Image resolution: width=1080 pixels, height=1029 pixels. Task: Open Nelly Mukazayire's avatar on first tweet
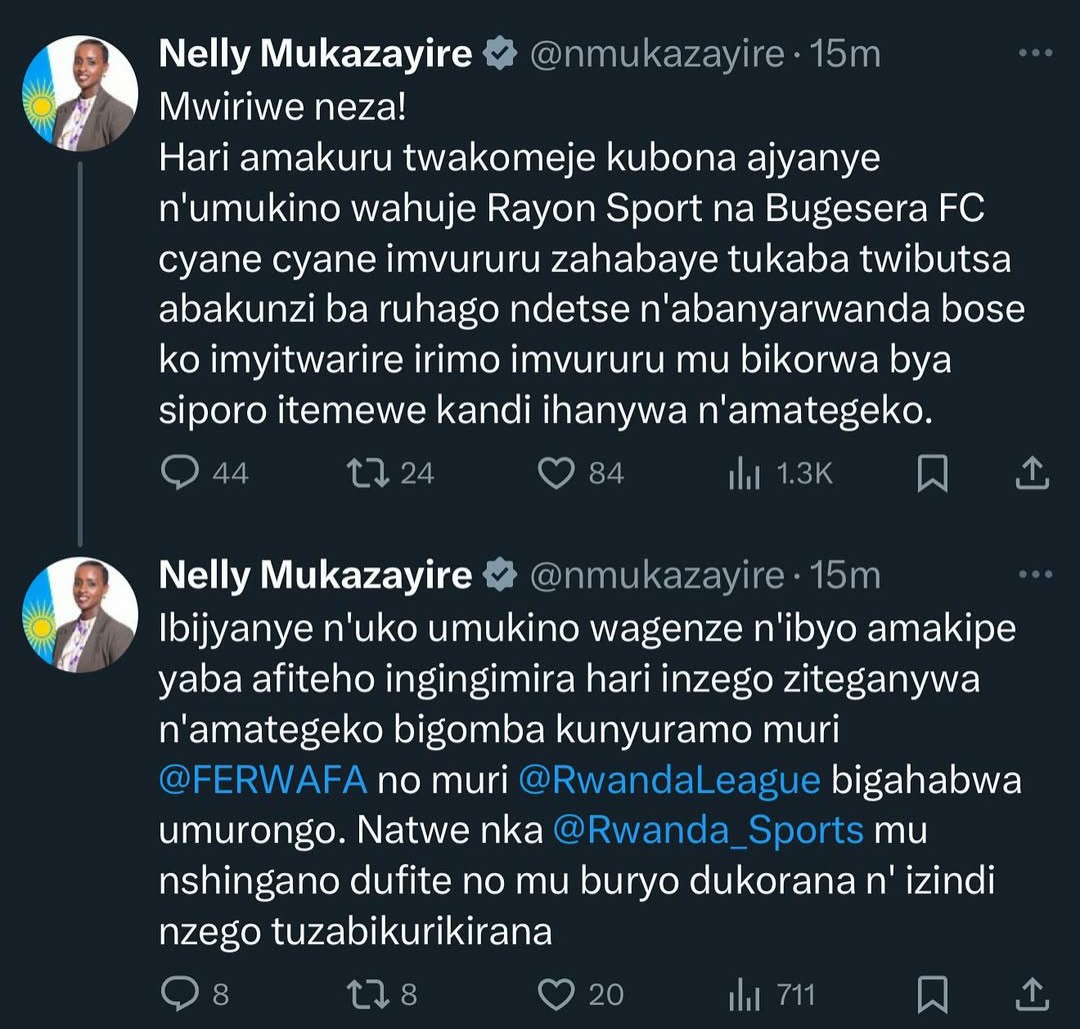pyautogui.click(x=80, y=93)
